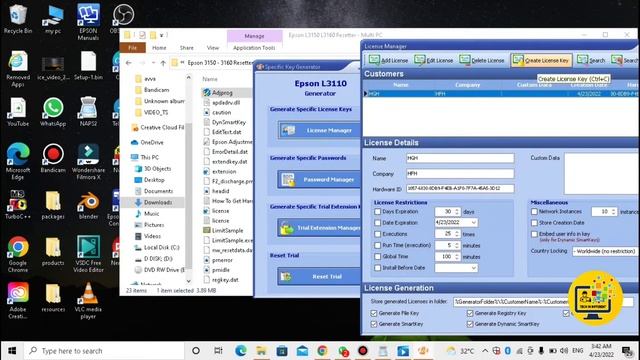
Task: Uncheck Generate Dynamic SmartKey
Action: coord(470,324)
